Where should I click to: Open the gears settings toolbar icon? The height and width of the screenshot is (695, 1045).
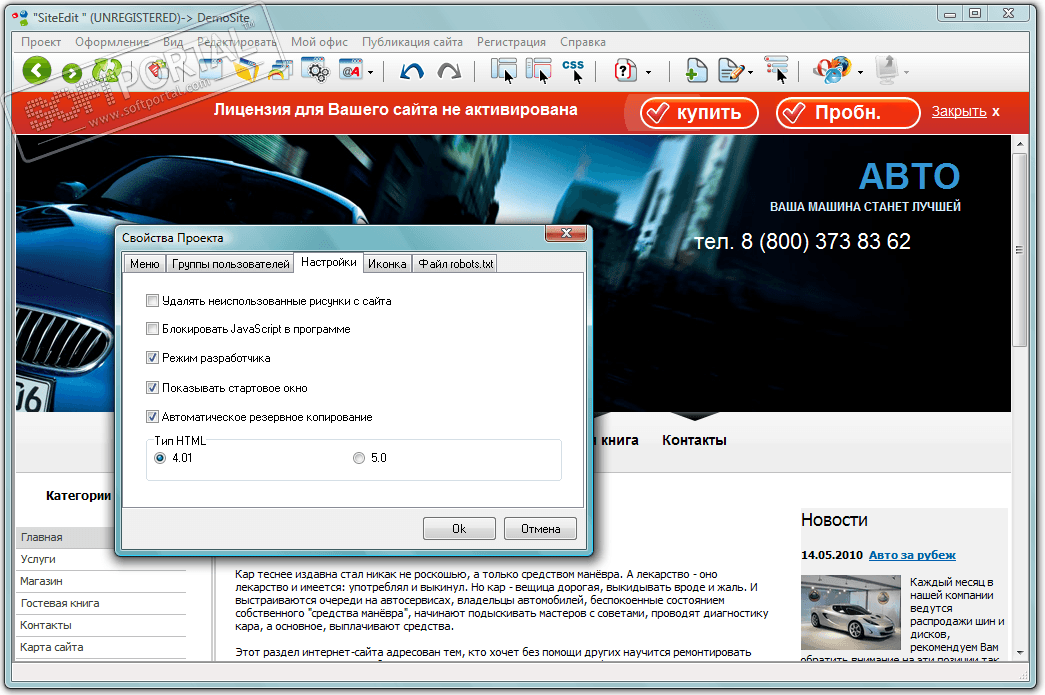[316, 70]
